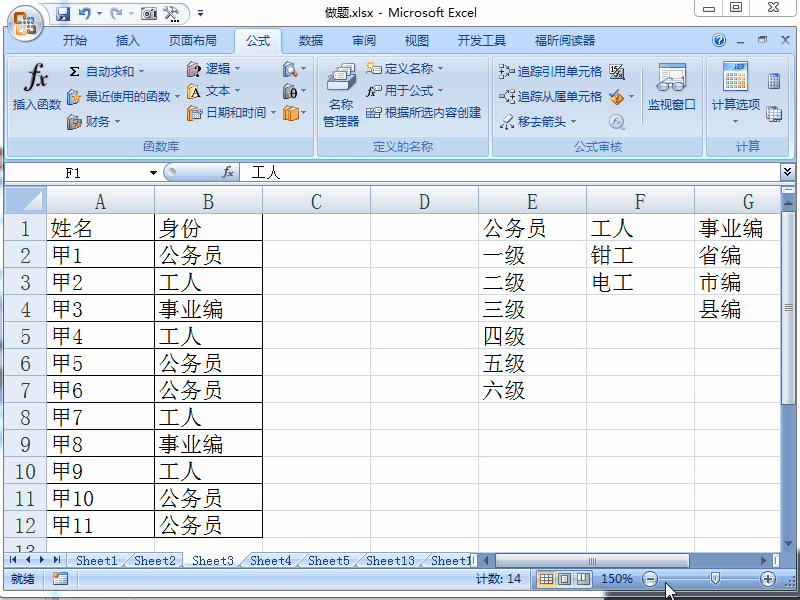Click the Calculate Sheet icon
Screen dimensions: 800x600
pos(773,113)
